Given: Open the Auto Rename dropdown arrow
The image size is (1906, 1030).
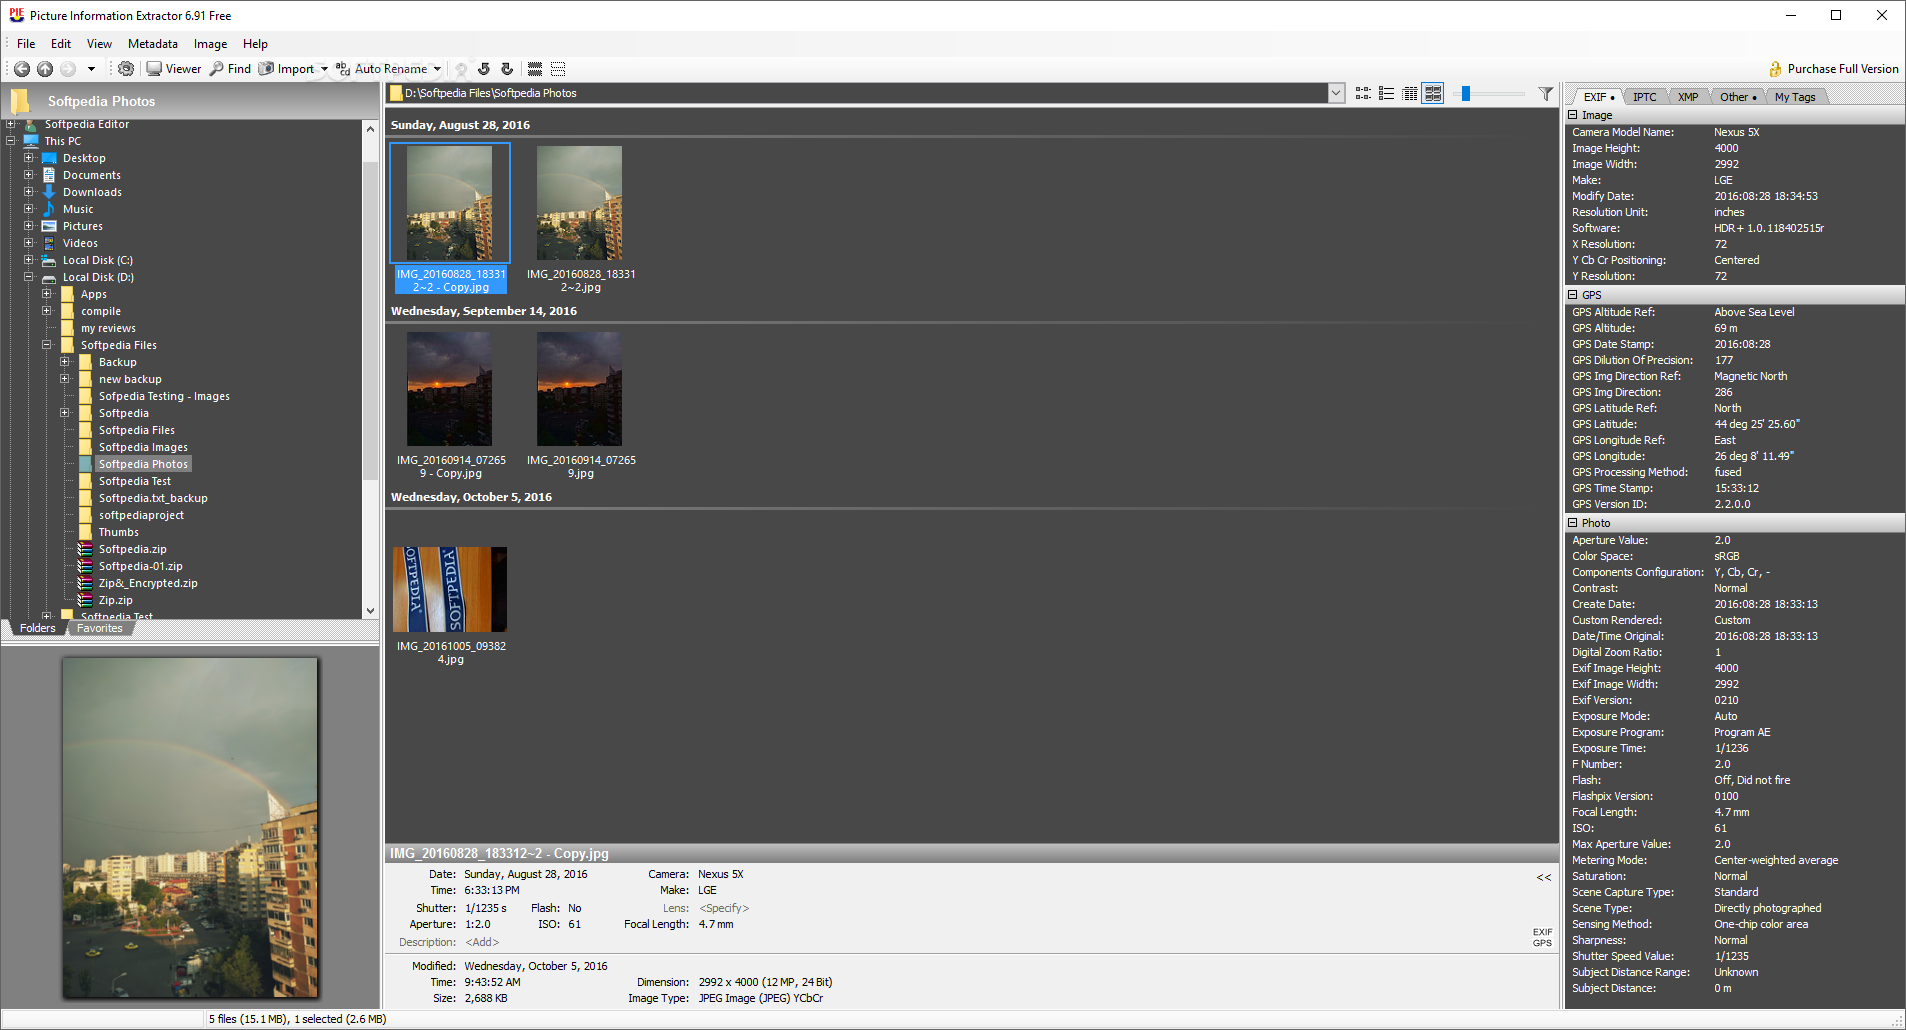Looking at the screenshot, I should point(437,69).
